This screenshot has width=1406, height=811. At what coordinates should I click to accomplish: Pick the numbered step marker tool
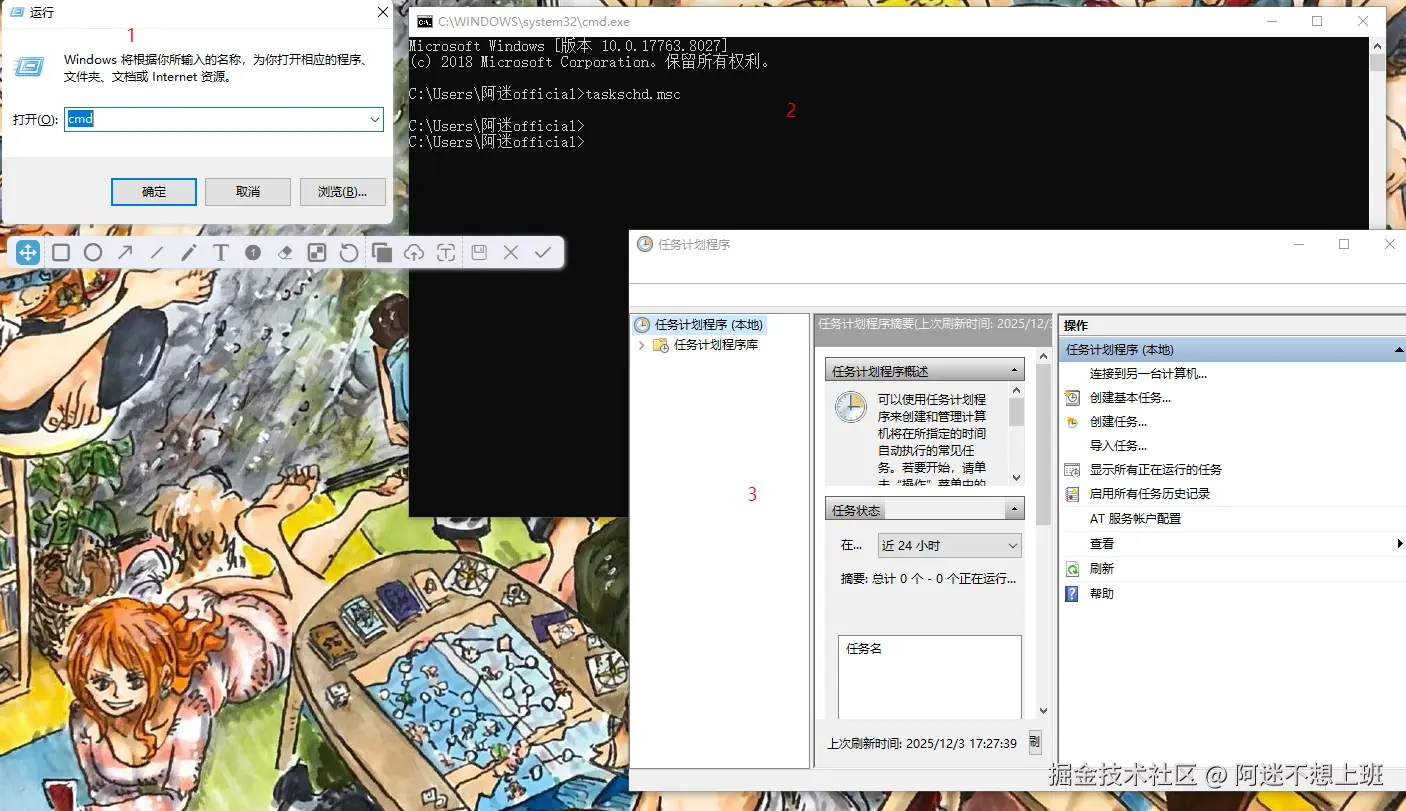click(253, 253)
